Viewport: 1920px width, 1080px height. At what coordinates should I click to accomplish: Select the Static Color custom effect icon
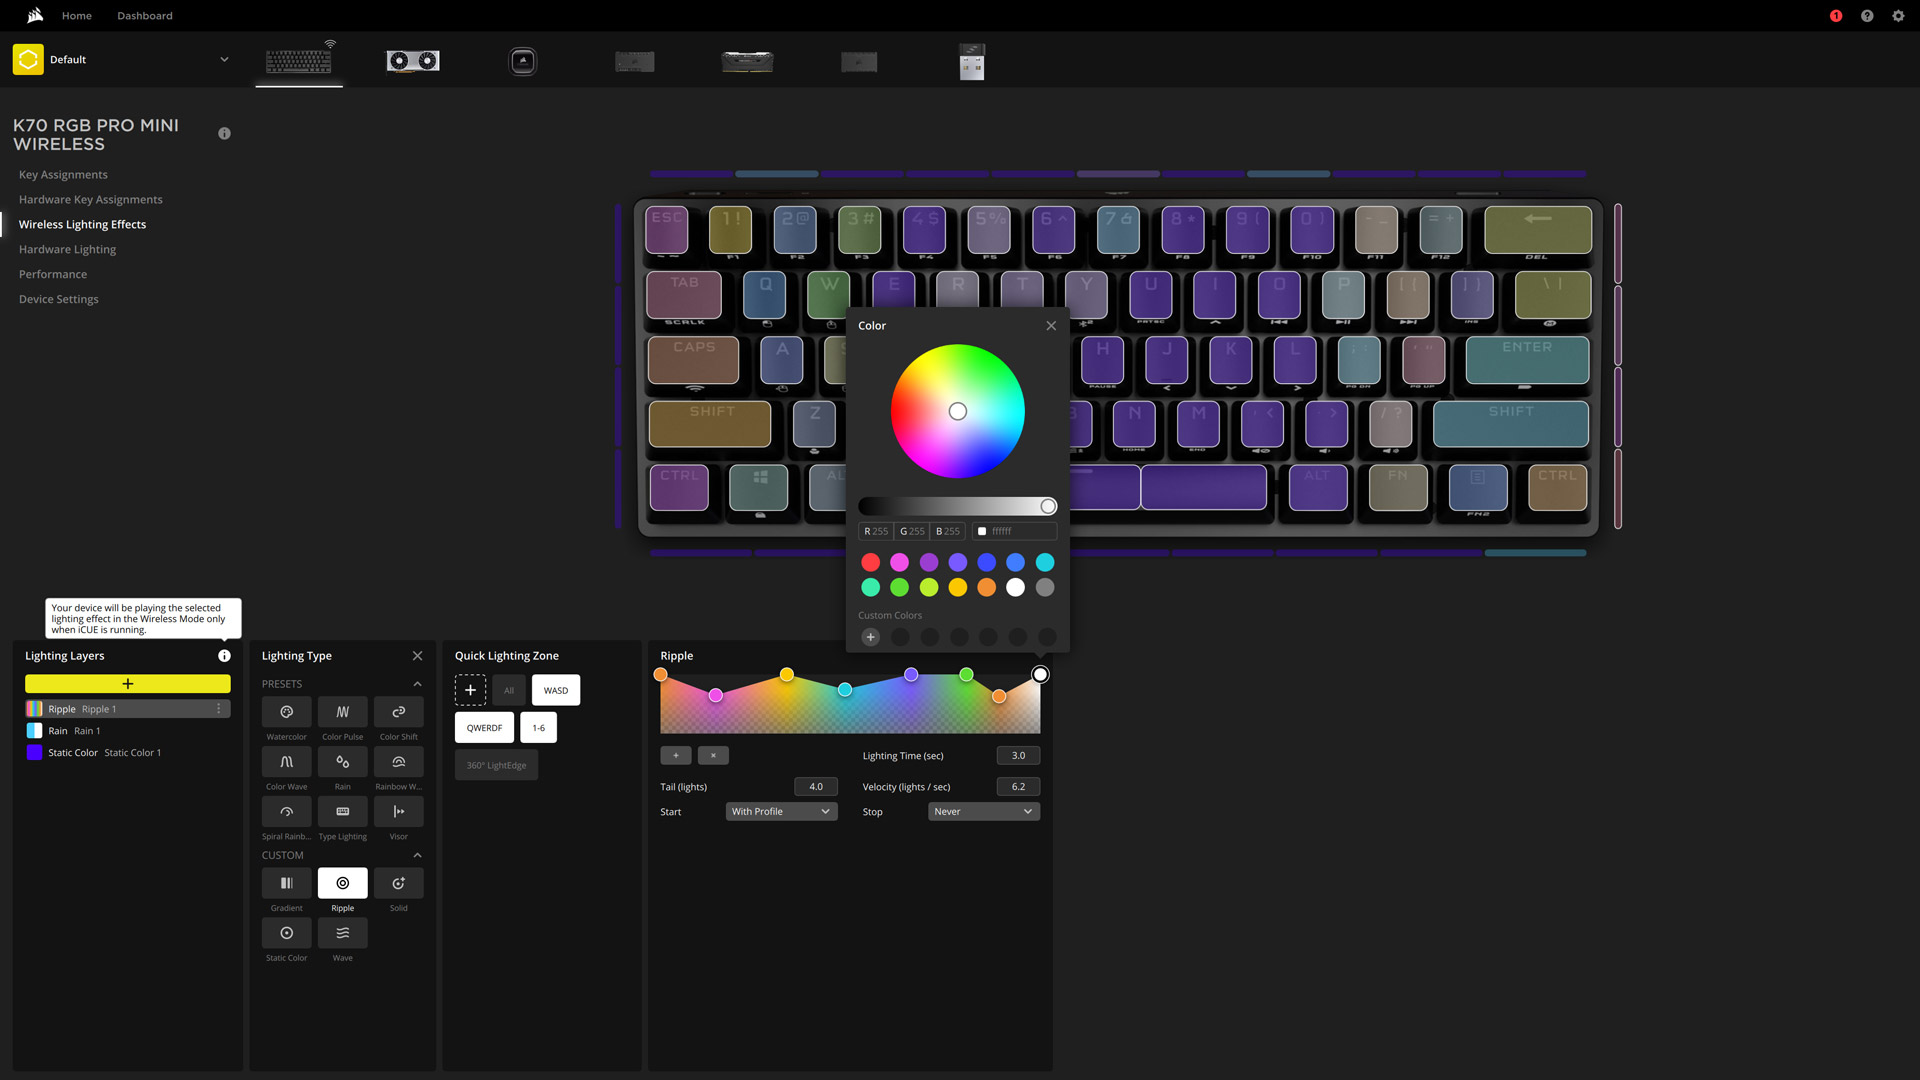point(286,933)
